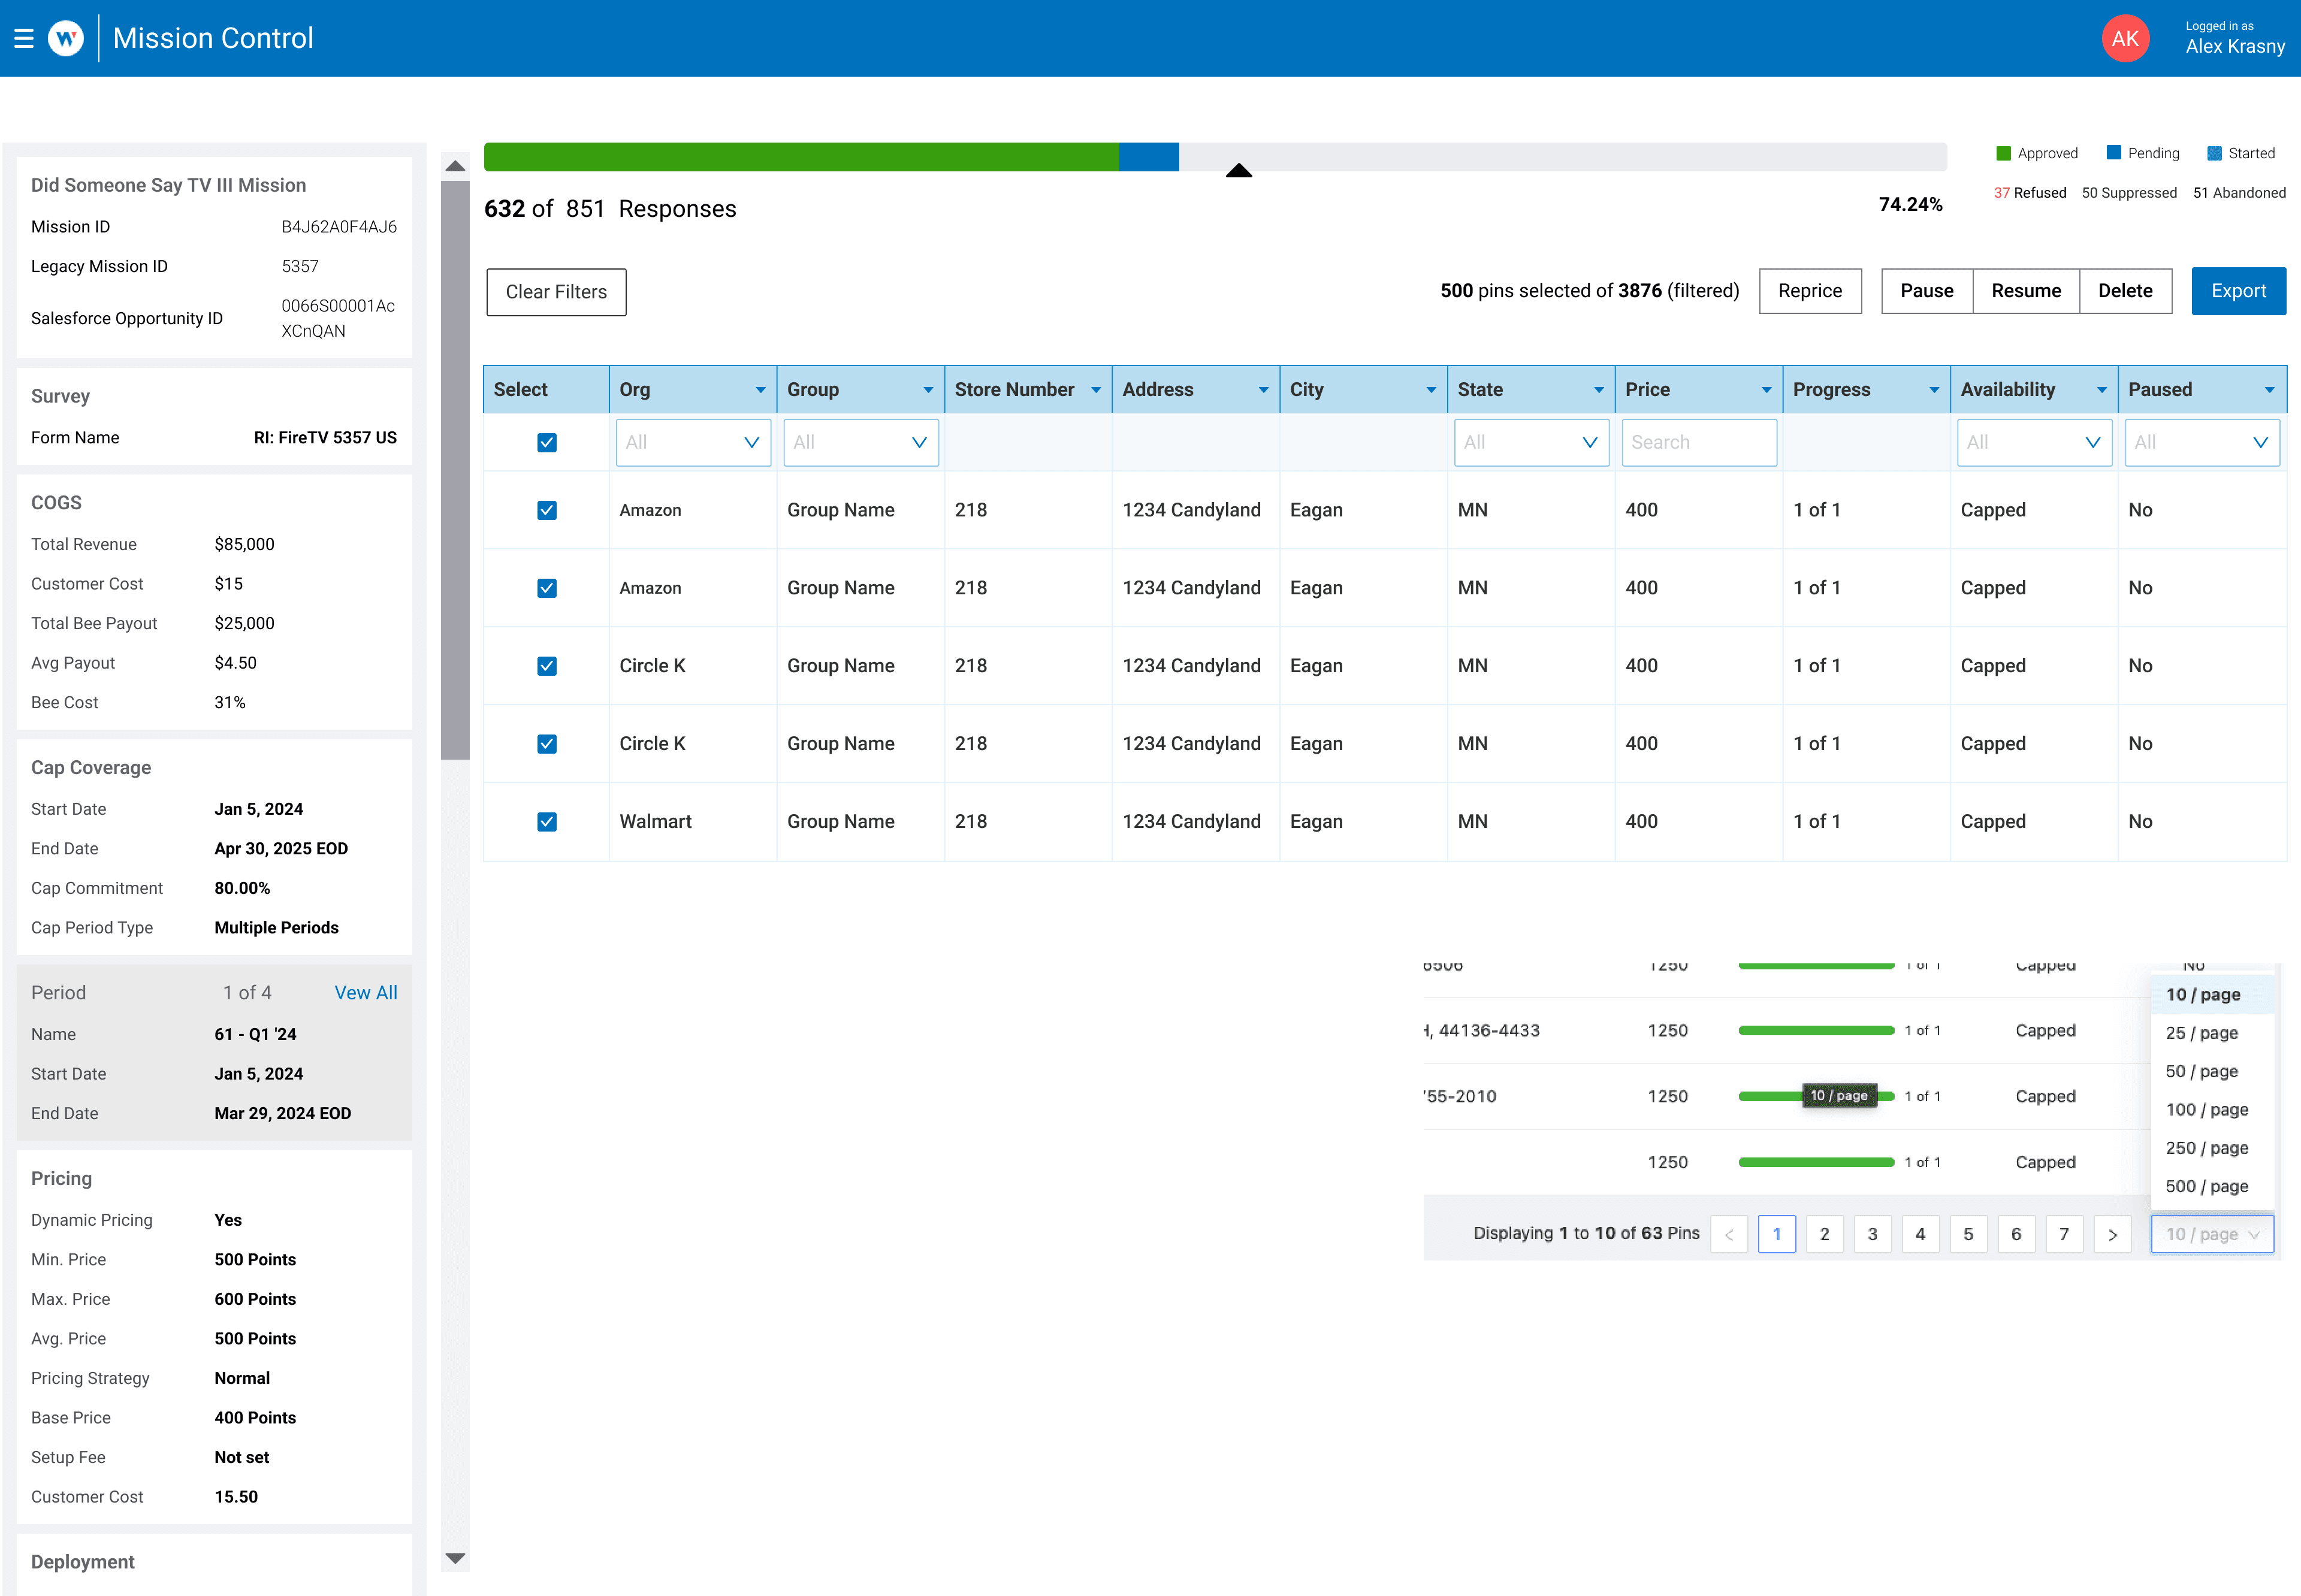Image resolution: width=2301 pixels, height=1596 pixels.
Task: Click the sidebar scroll-down arrow
Action: [x=455, y=1558]
